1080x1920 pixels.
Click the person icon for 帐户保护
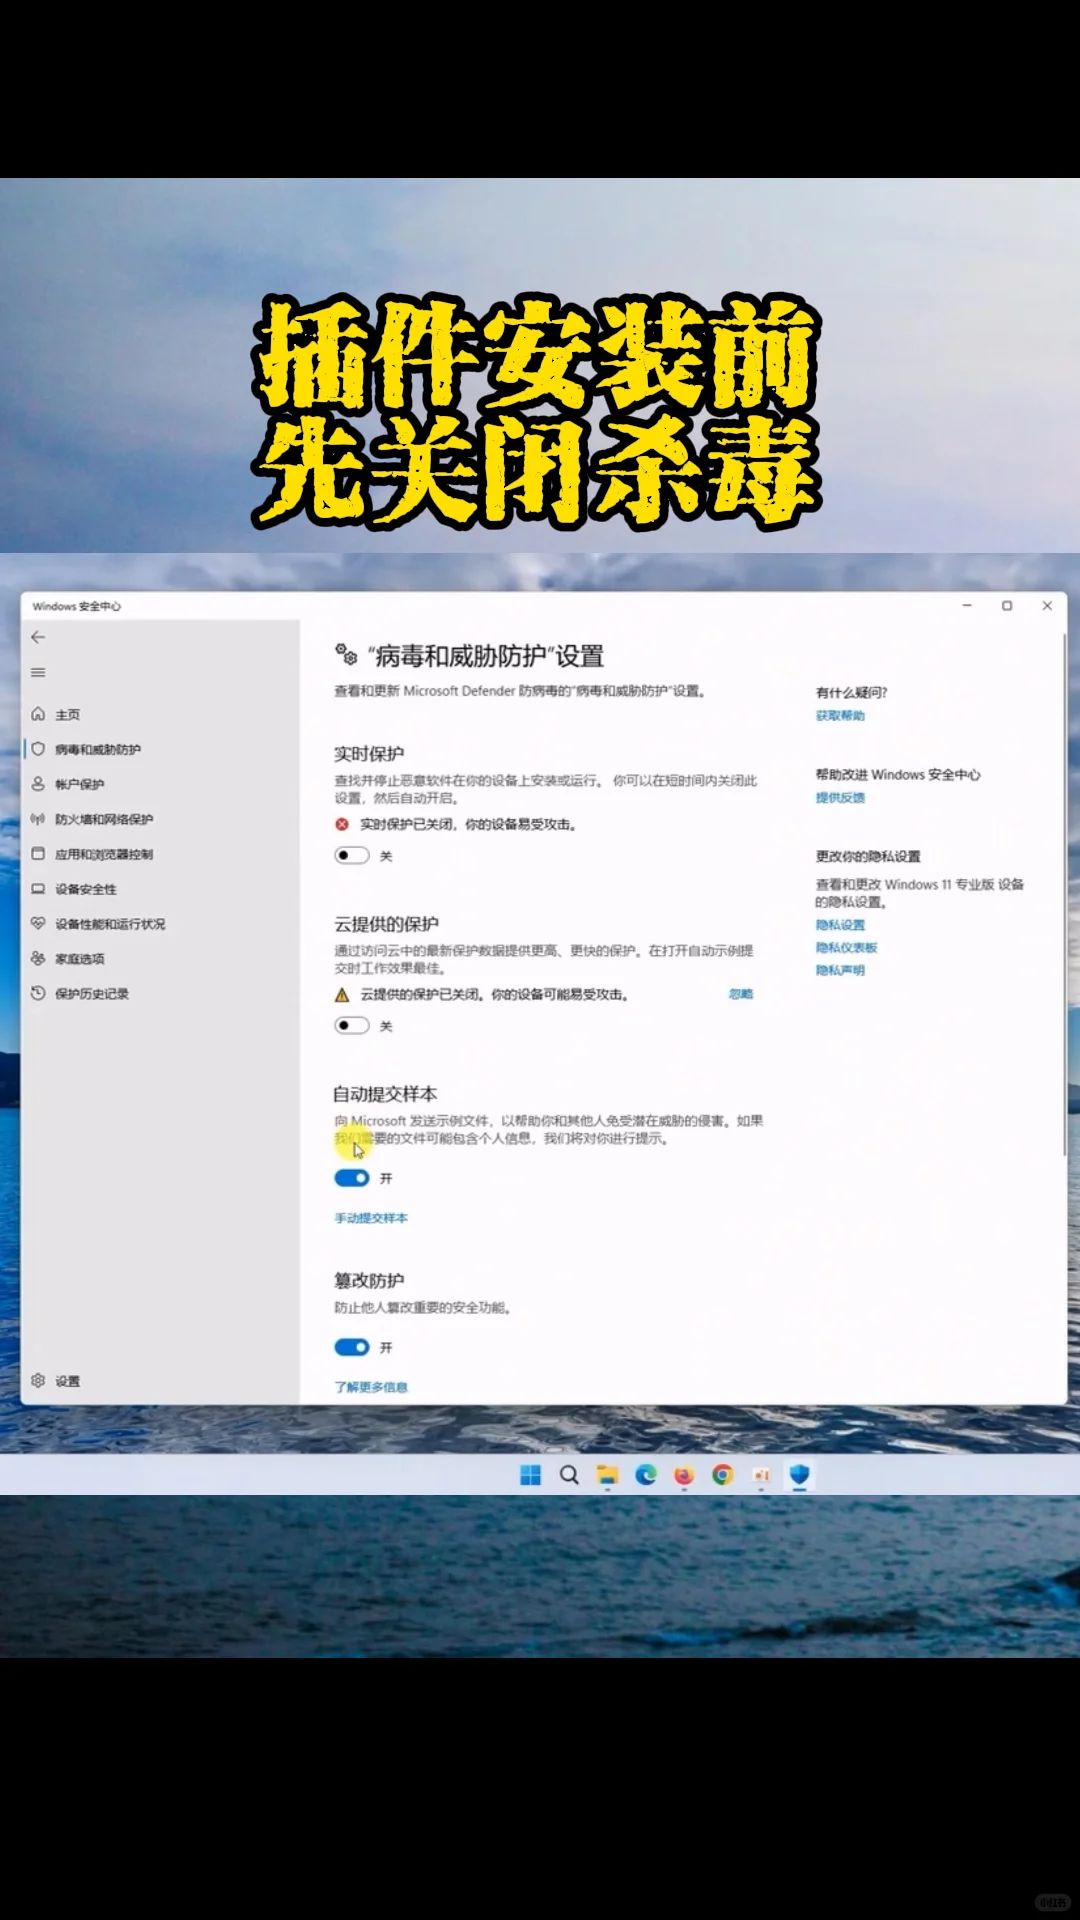tap(38, 784)
